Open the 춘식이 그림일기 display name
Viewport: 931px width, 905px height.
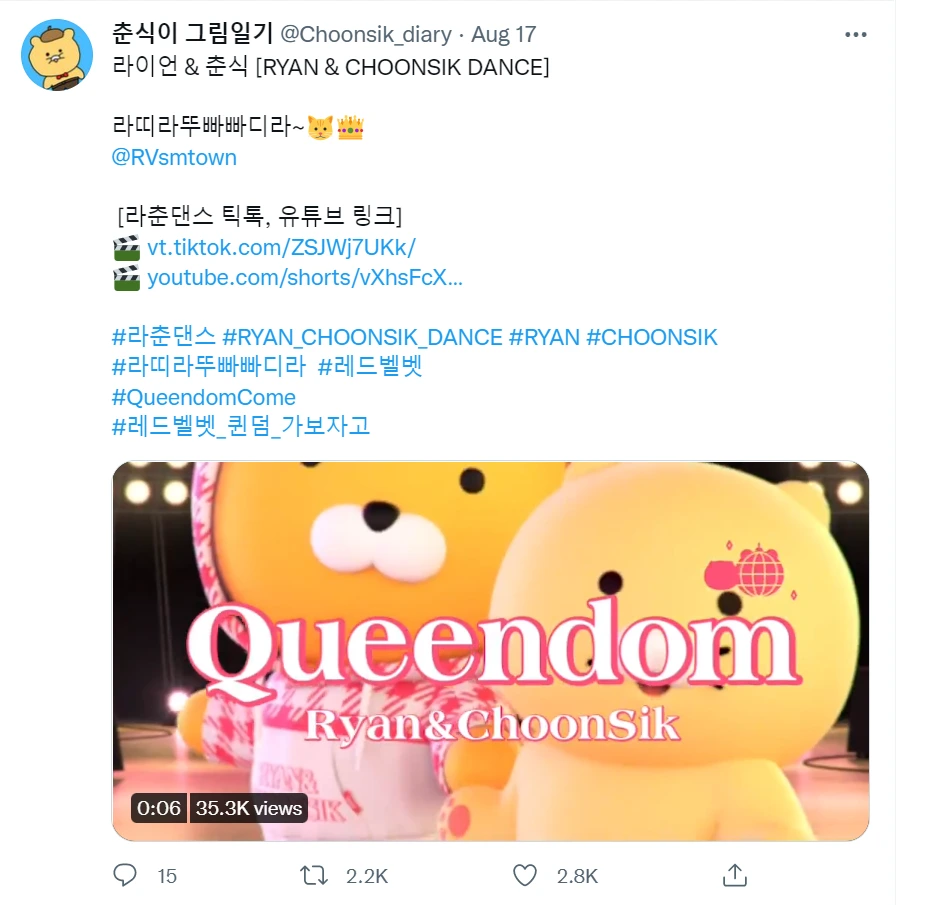(x=192, y=33)
